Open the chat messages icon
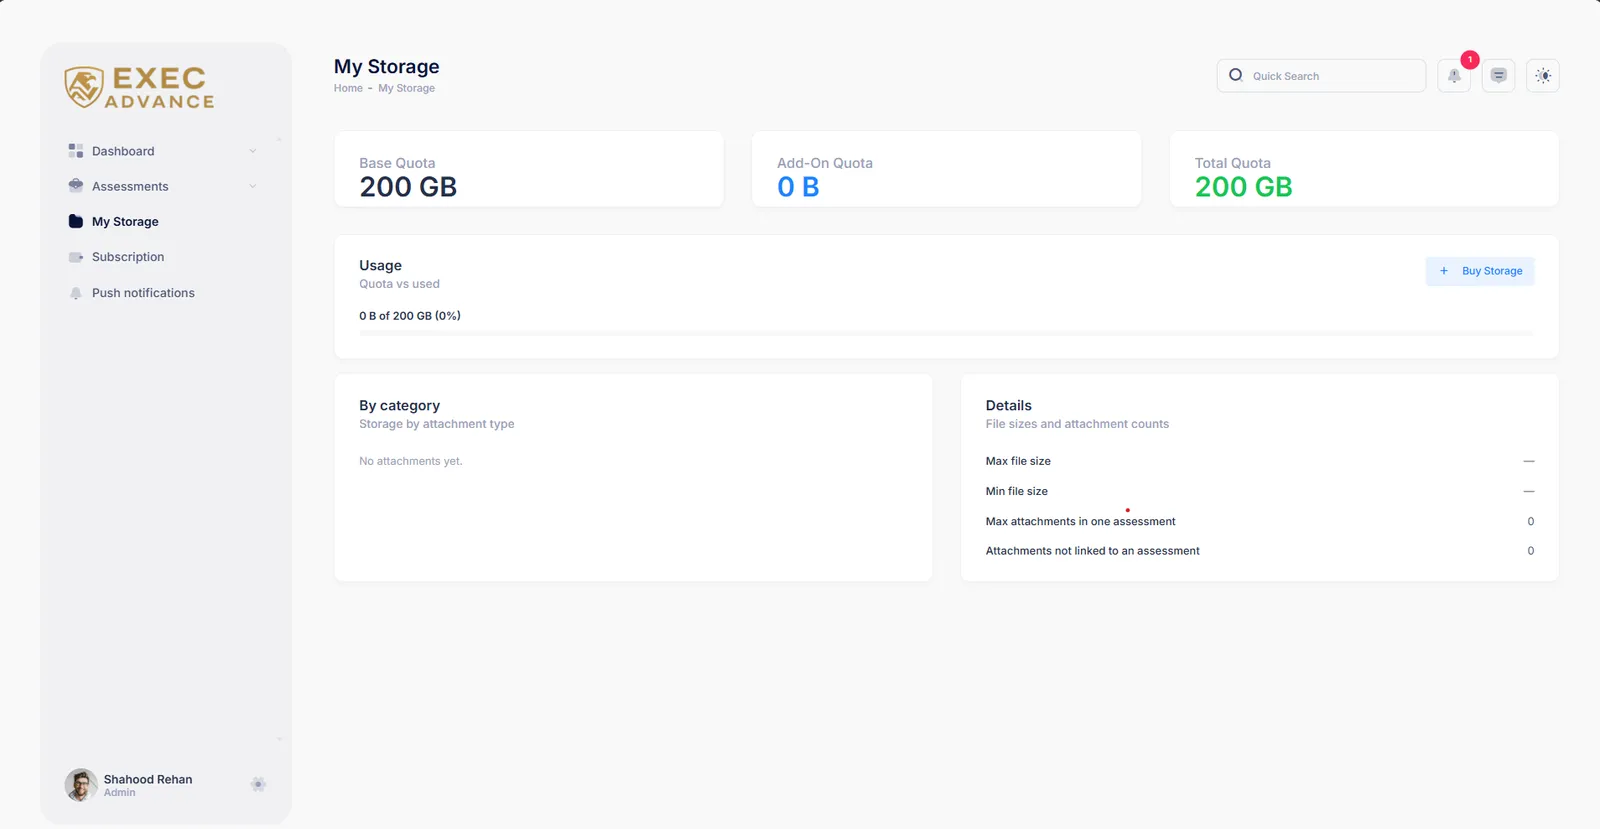Viewport: 1600px width, 829px height. pos(1498,76)
